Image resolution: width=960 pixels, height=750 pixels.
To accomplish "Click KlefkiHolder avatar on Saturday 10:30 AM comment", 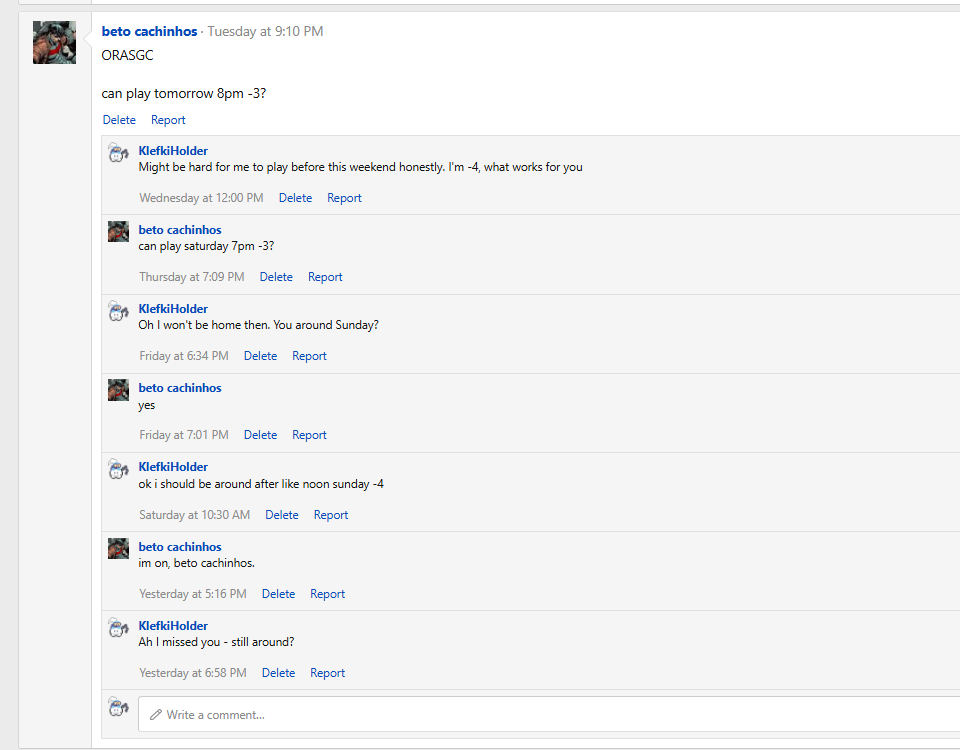I will [118, 469].
